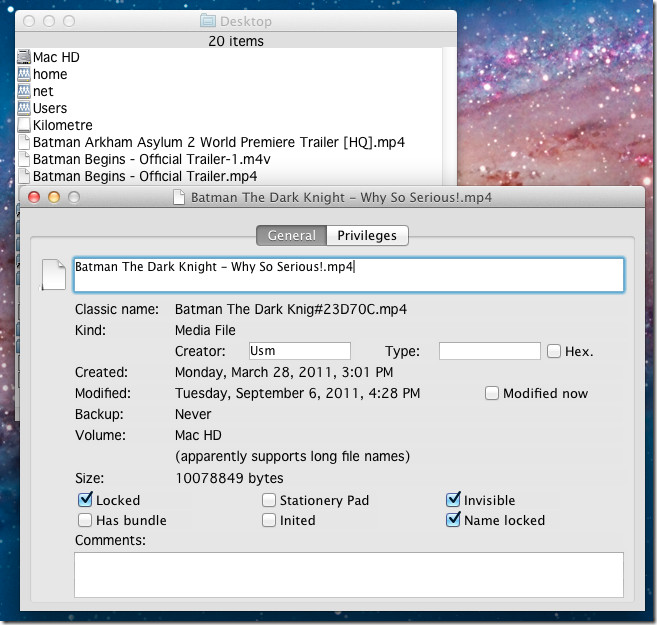Viewport: 657px width, 625px height.
Task: Click the net network icon in Desktop list
Action: 24,91
